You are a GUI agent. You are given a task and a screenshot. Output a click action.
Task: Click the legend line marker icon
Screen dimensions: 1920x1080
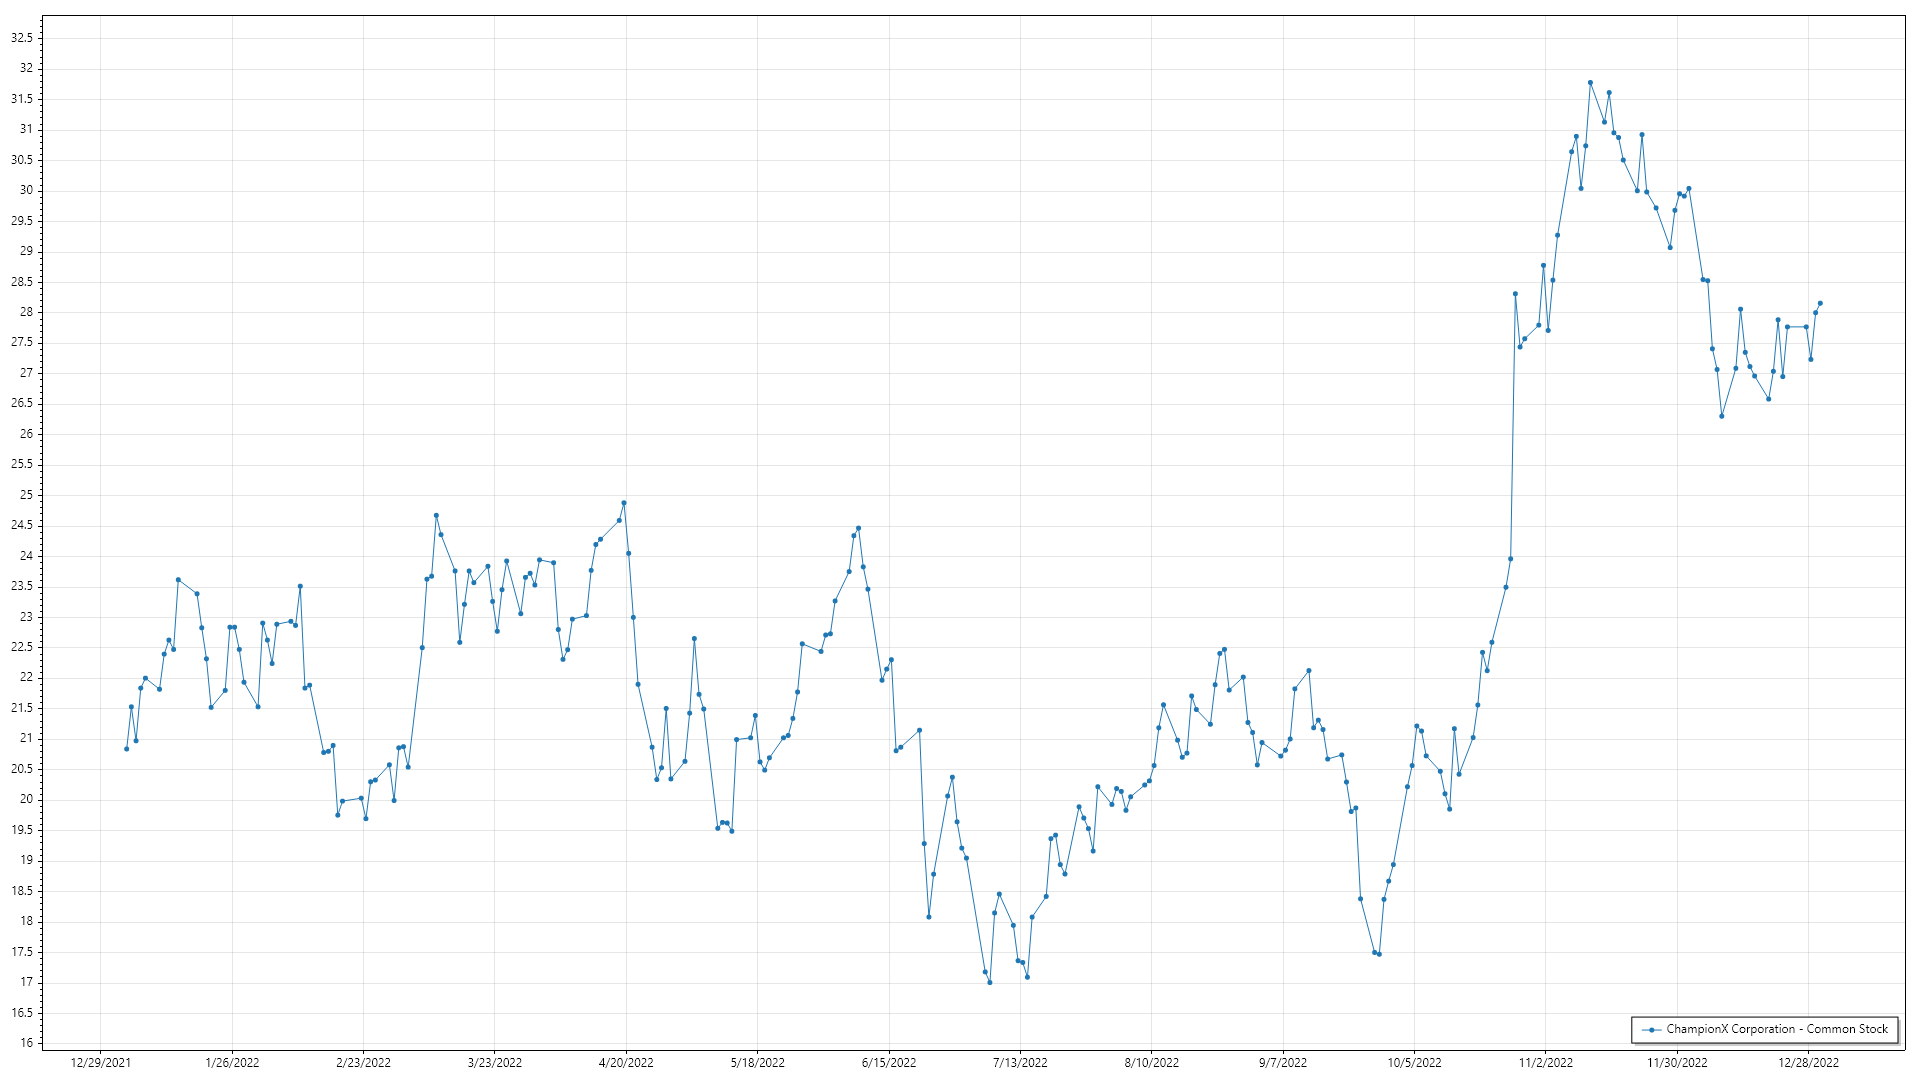1651,1030
